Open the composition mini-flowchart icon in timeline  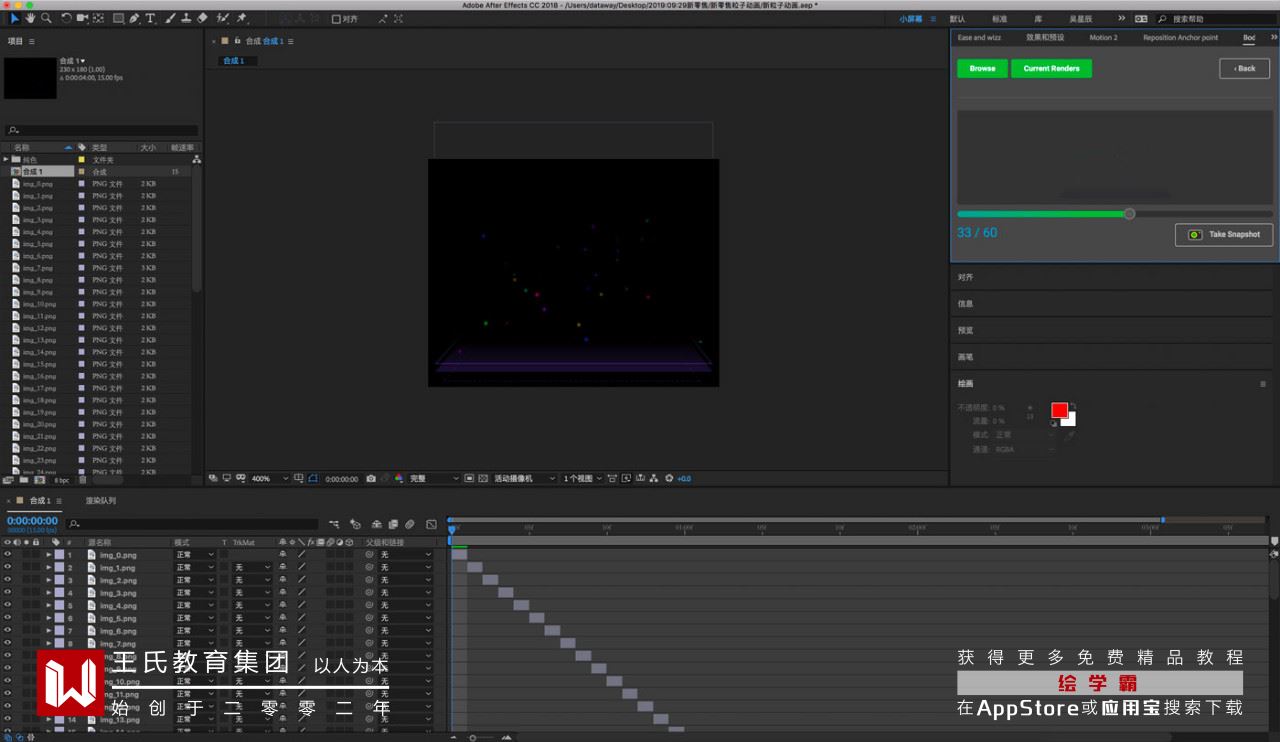point(334,524)
